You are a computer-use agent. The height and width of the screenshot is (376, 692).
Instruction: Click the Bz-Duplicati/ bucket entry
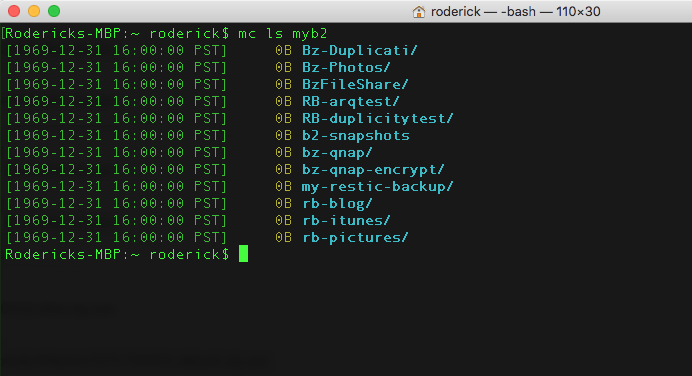pyautogui.click(x=359, y=50)
